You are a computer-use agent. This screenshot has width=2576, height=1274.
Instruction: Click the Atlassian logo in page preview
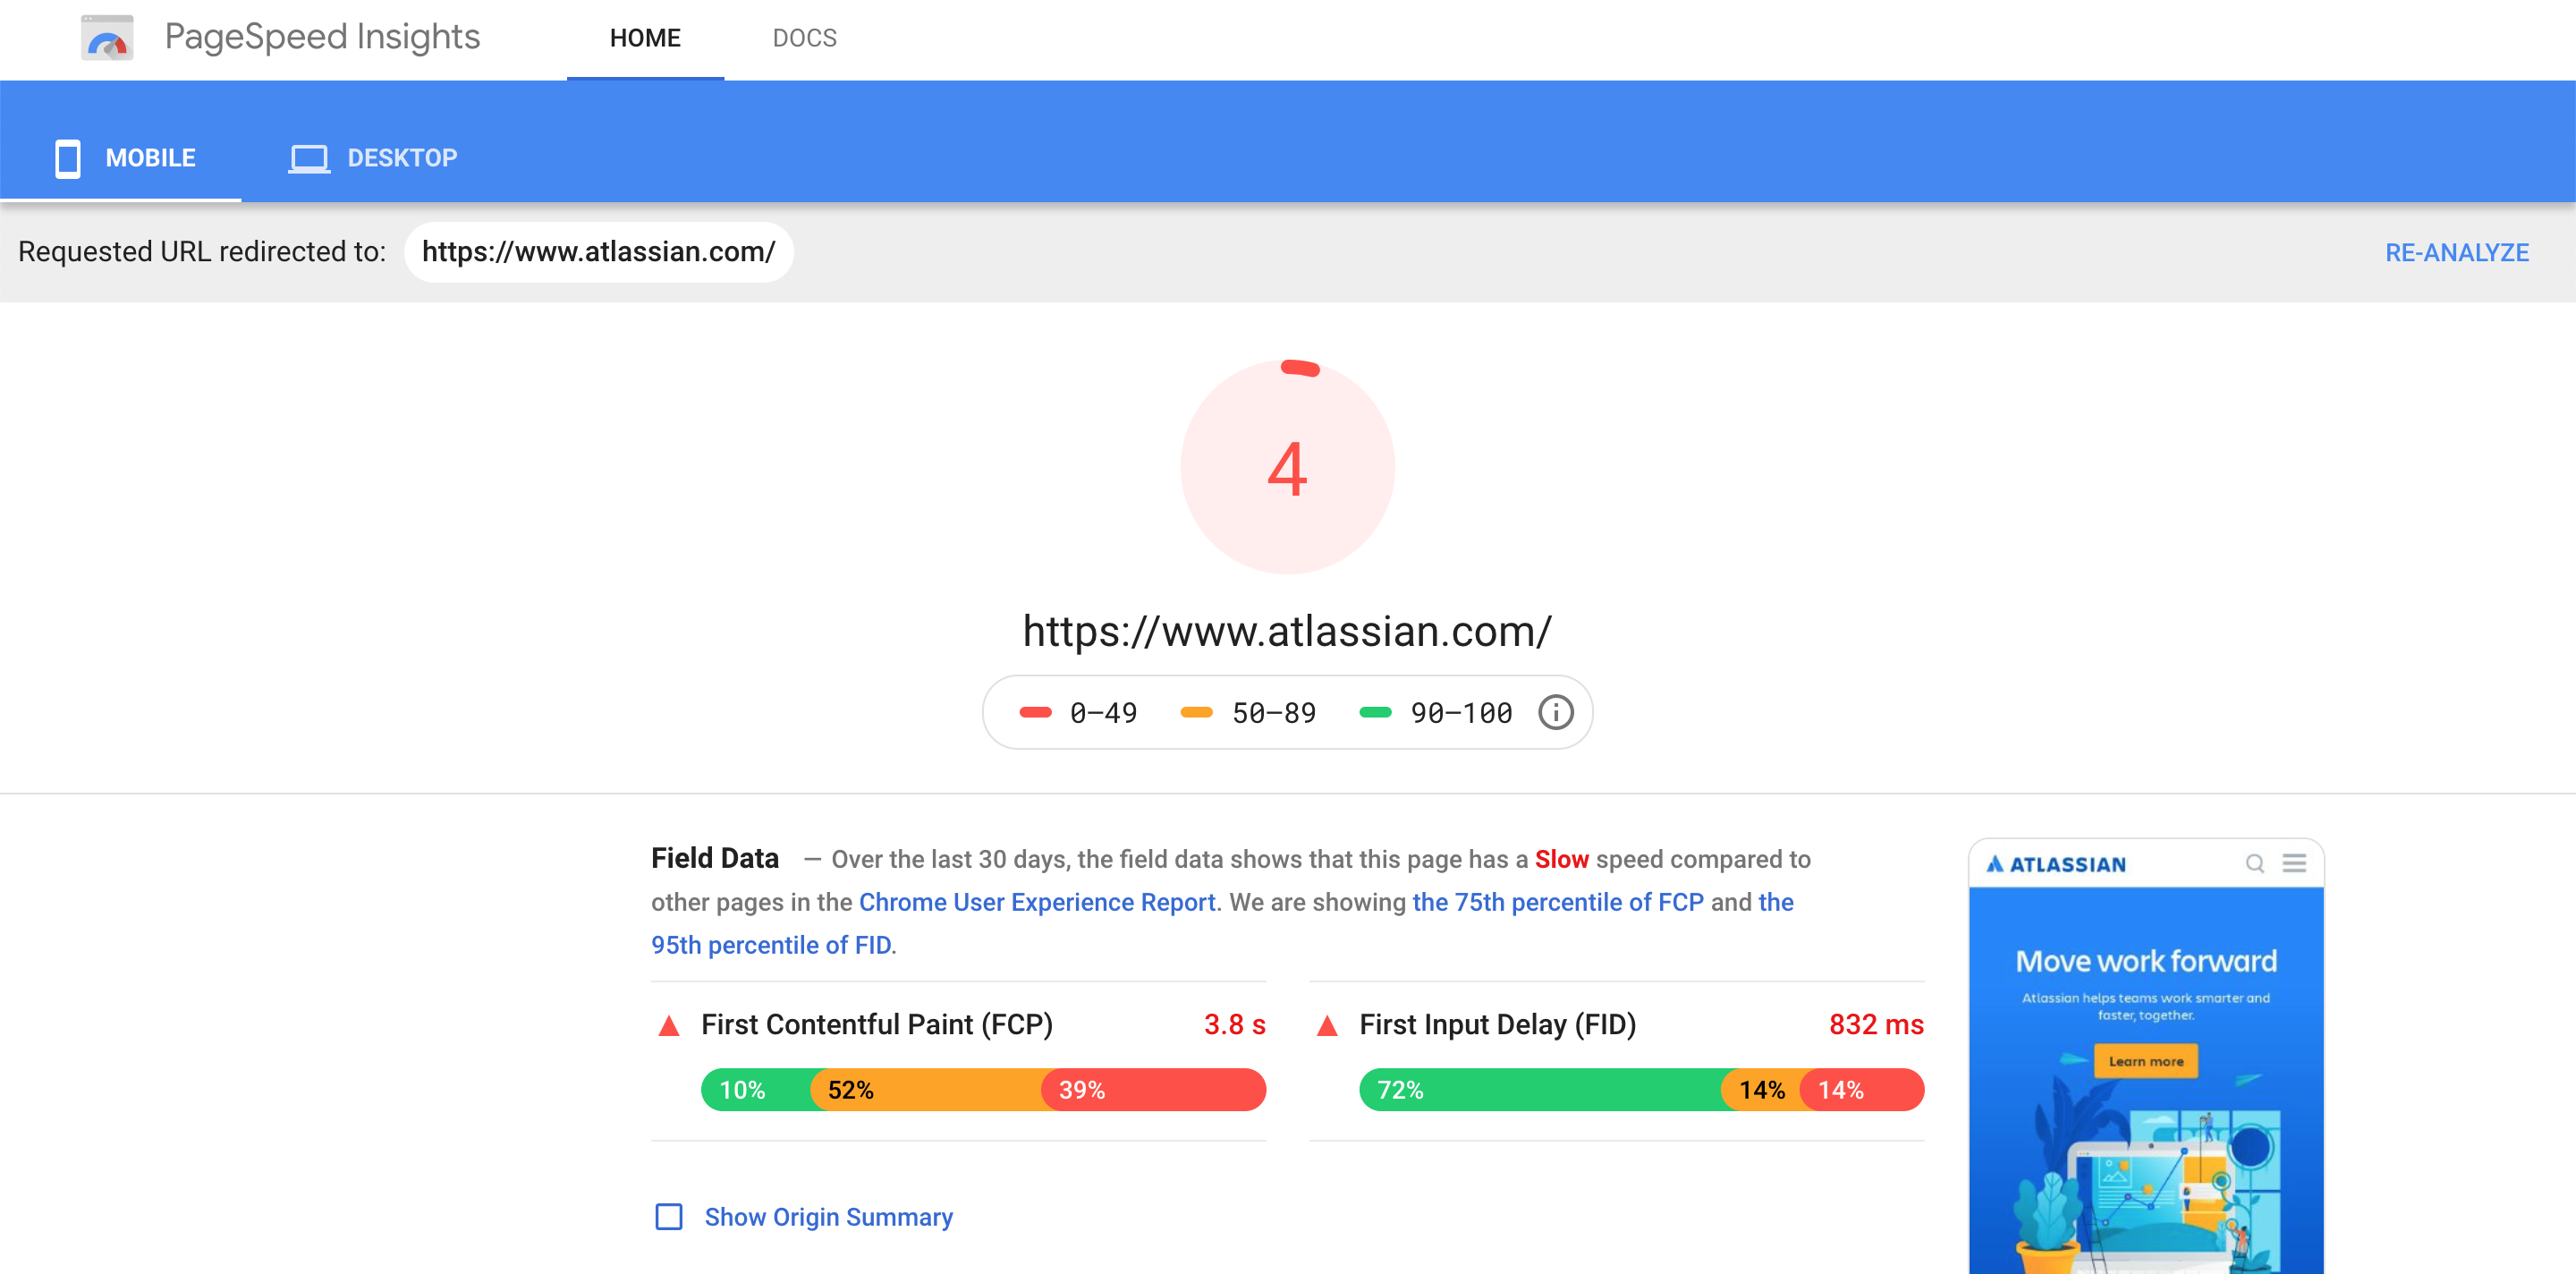point(2055,864)
